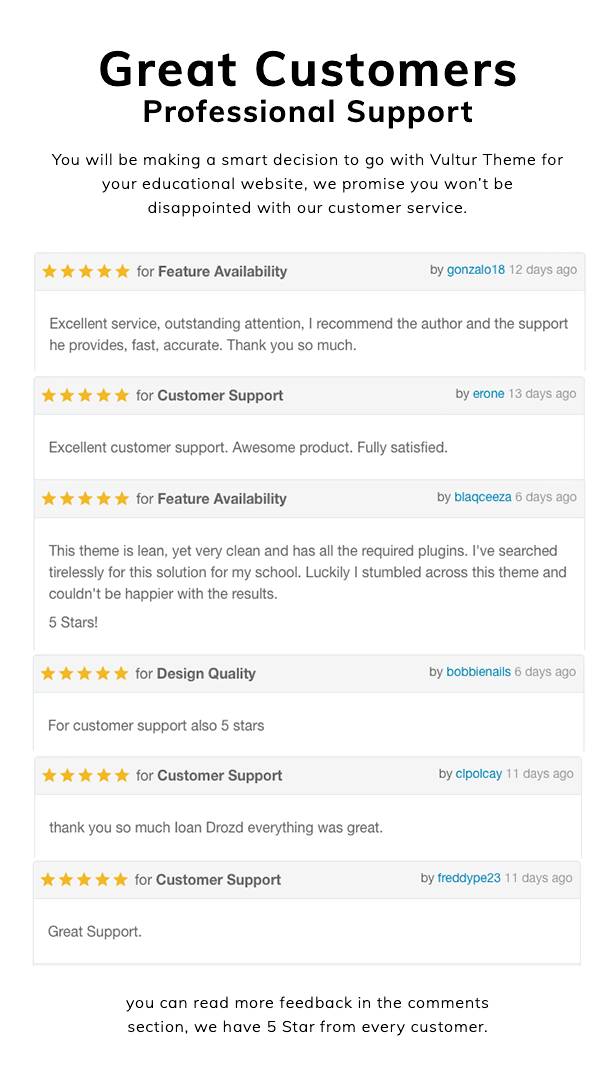Click the Professional Support subheading
Image resolution: width=615 pixels, height=1073 pixels.
coord(308,112)
